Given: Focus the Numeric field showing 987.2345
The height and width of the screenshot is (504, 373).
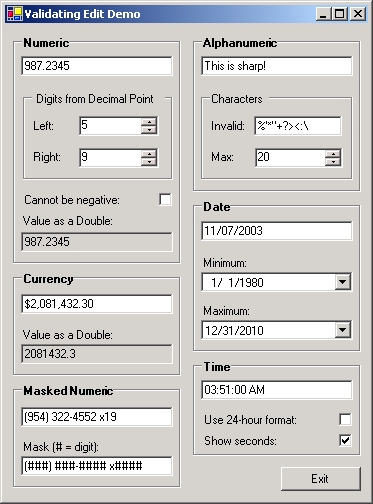Looking at the screenshot, I should [97, 66].
